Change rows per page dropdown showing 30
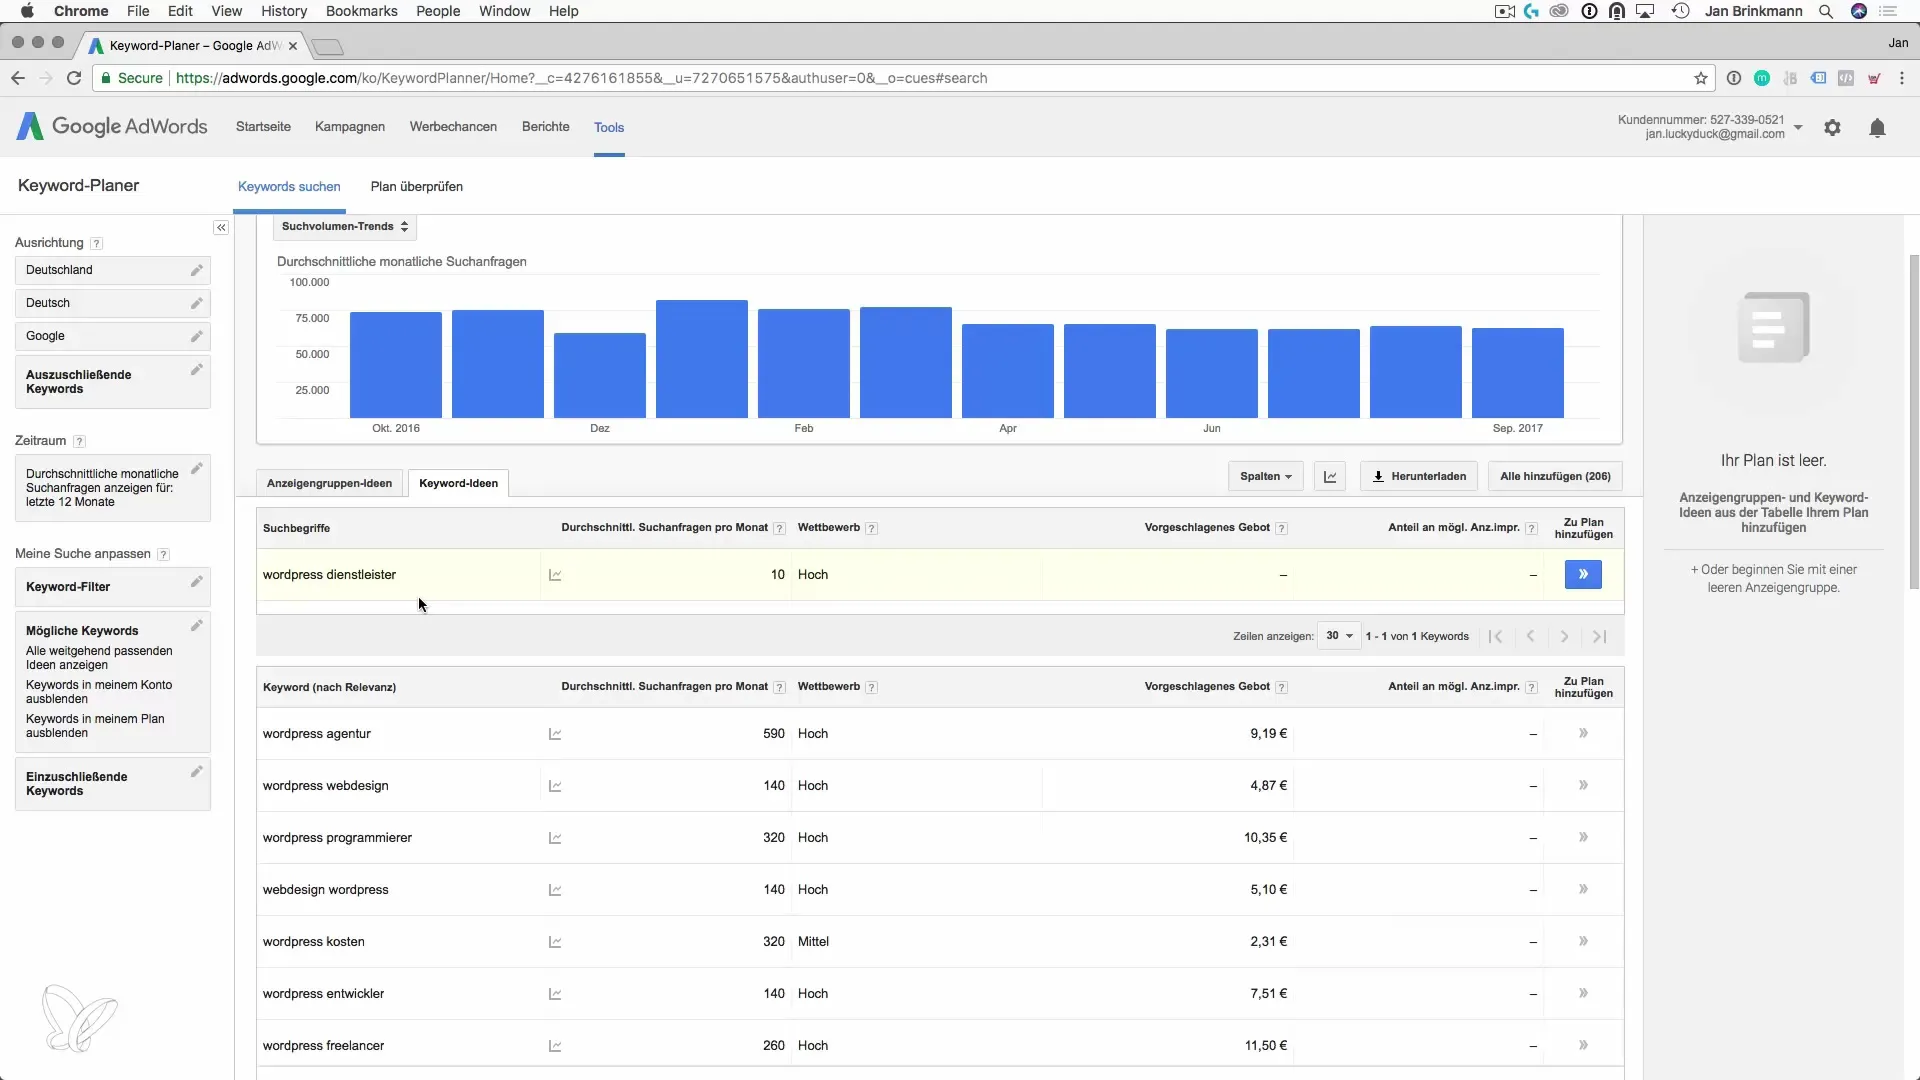1920x1080 pixels. [1339, 636]
